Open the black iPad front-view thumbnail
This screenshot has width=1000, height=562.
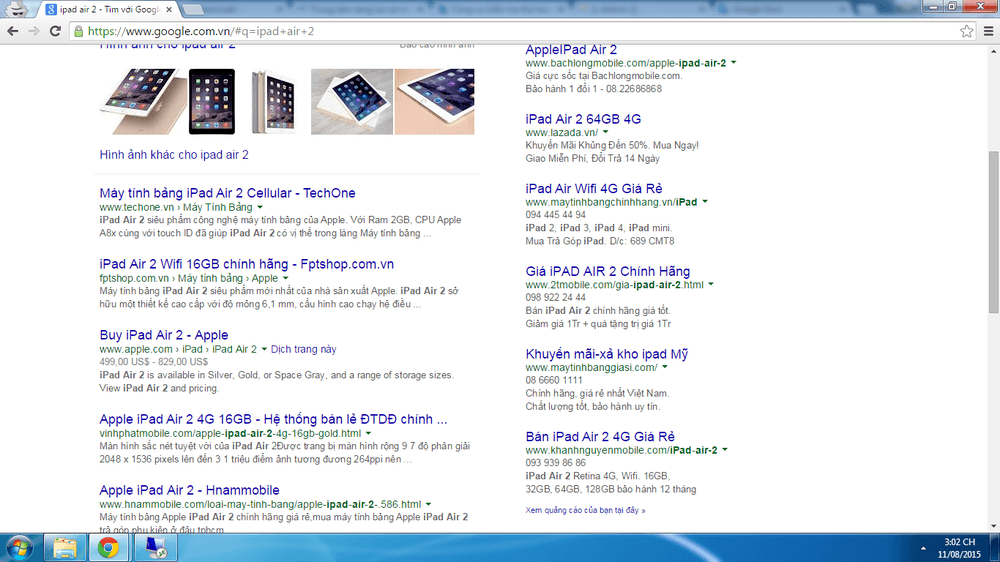[212, 101]
